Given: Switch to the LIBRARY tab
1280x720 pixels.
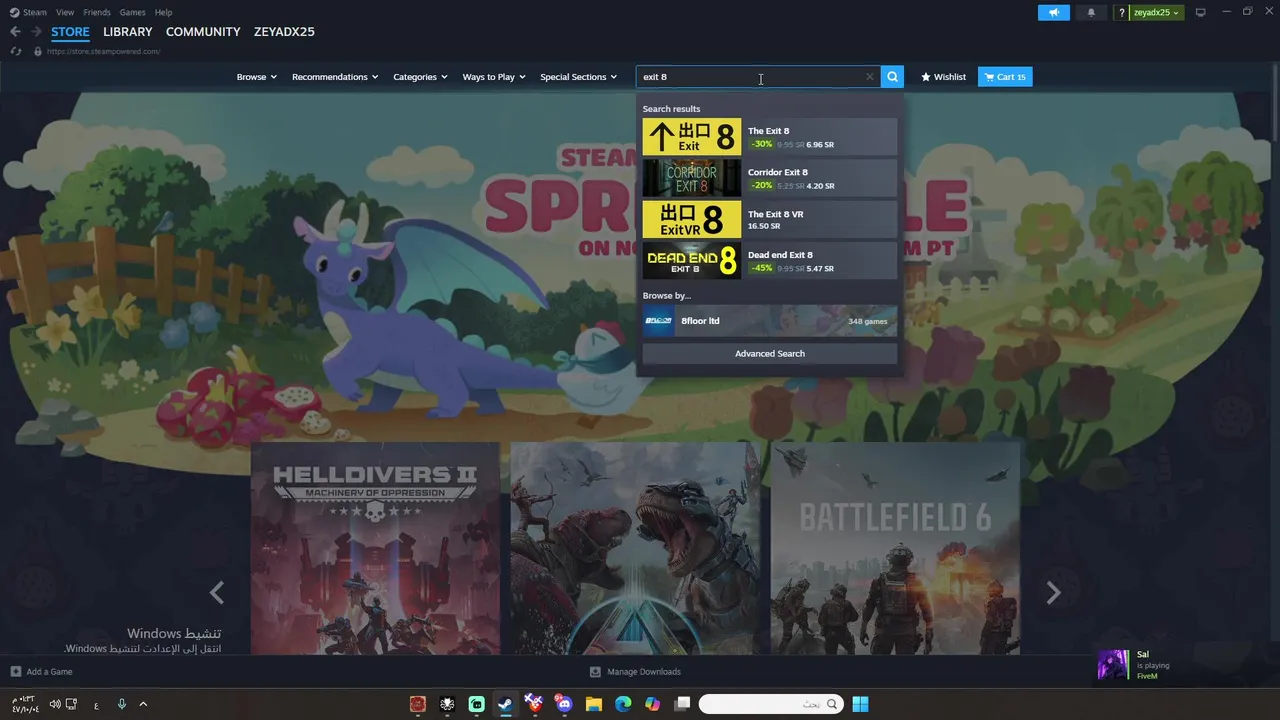Looking at the screenshot, I should 128,32.
